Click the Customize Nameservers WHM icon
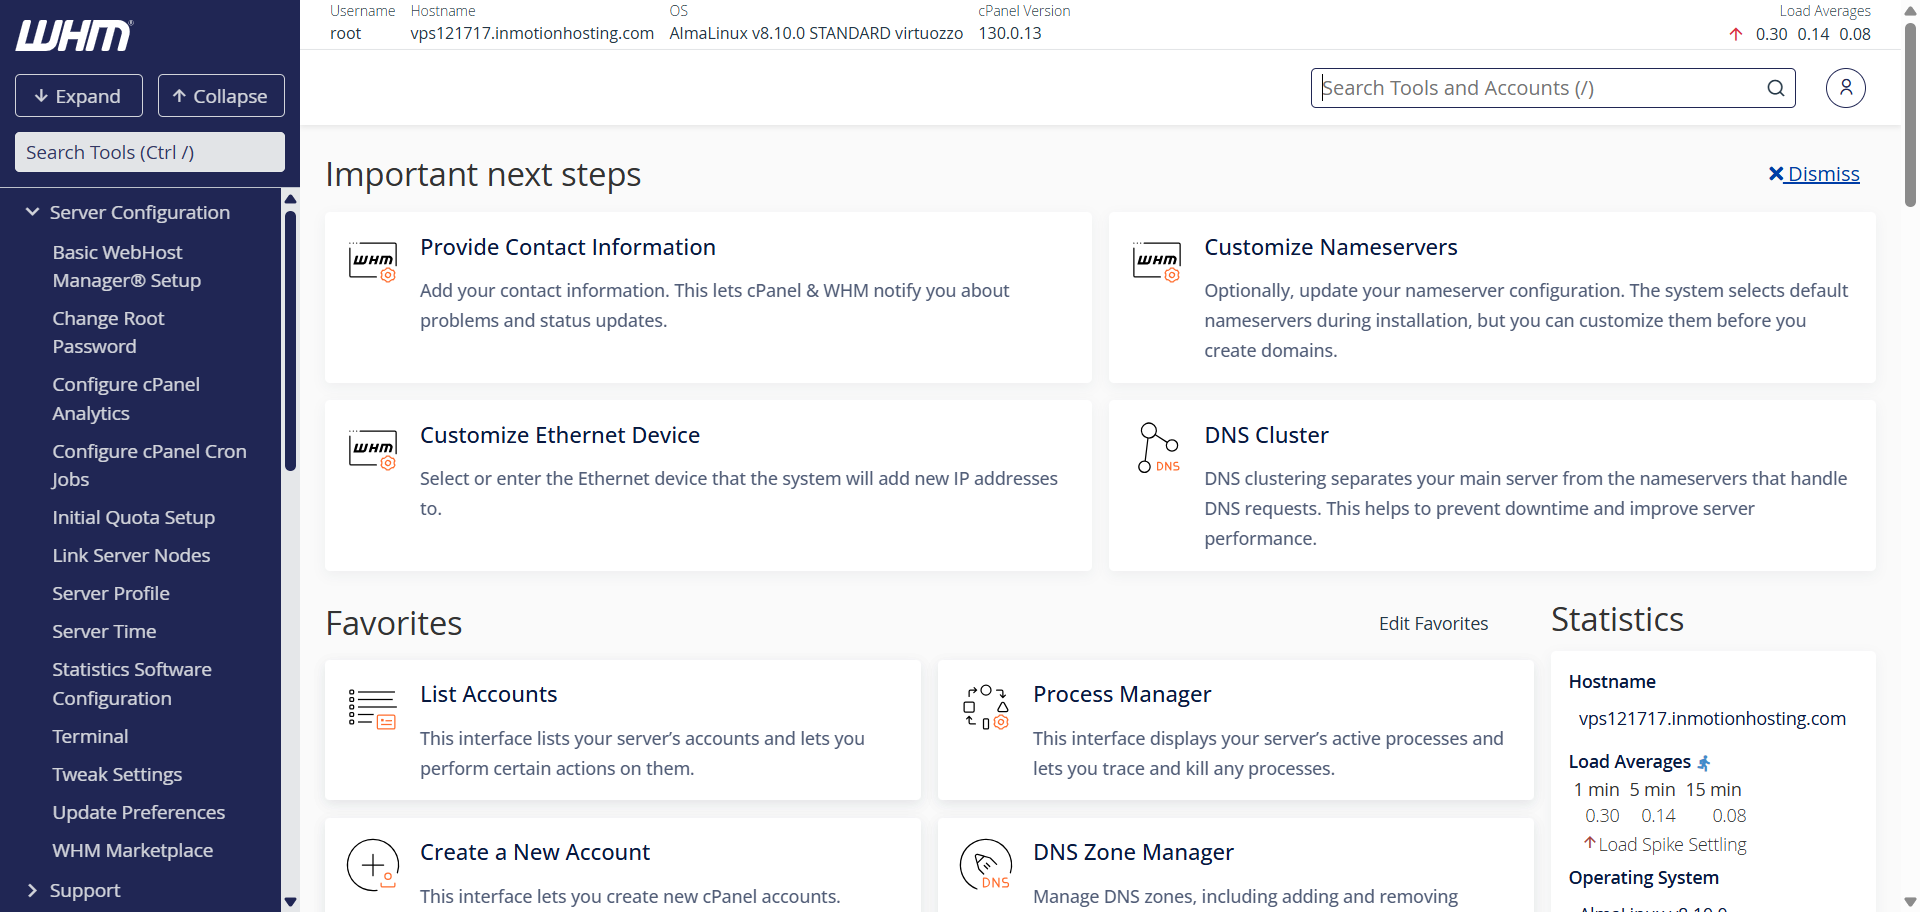1920x912 pixels. [1157, 262]
